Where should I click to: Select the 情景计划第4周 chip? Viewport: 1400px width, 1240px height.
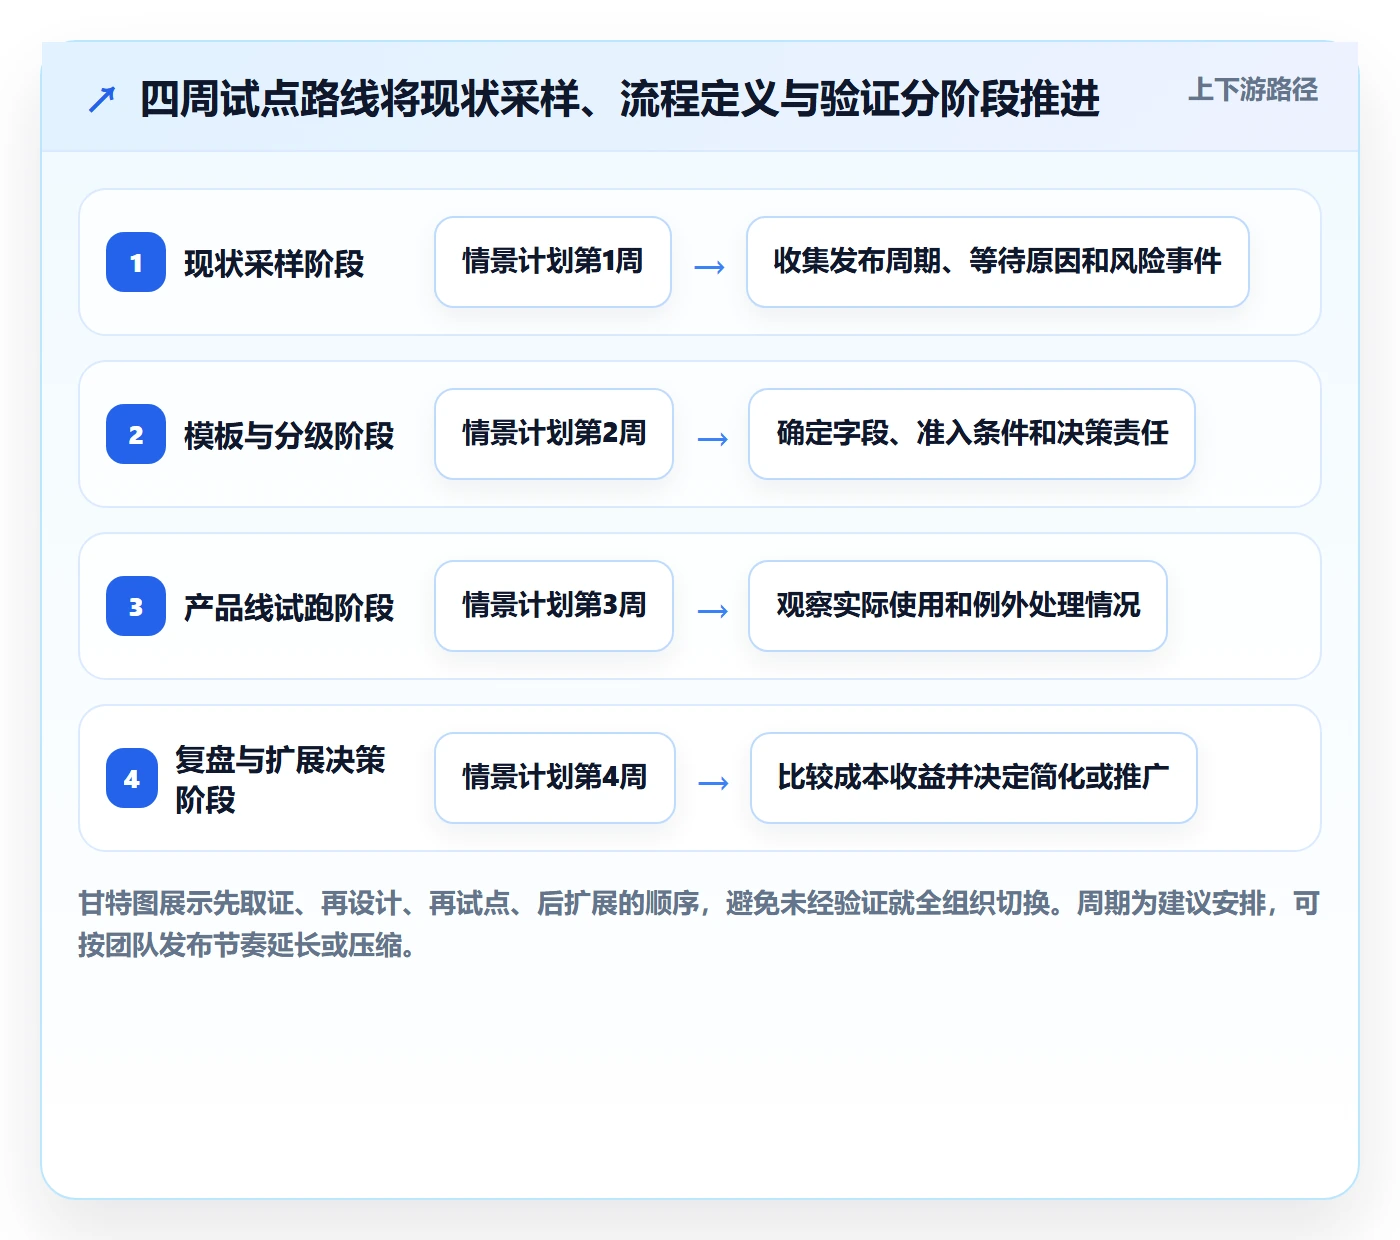point(555,778)
